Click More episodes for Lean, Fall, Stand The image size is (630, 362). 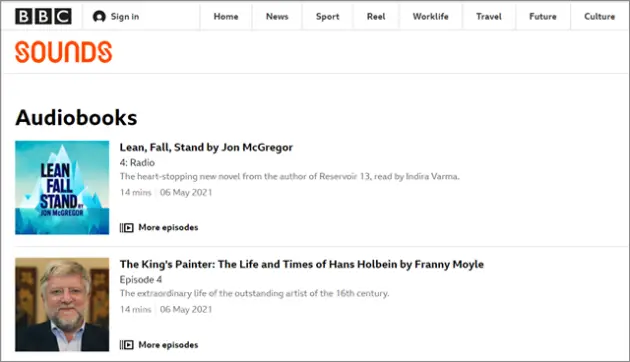click(168, 227)
